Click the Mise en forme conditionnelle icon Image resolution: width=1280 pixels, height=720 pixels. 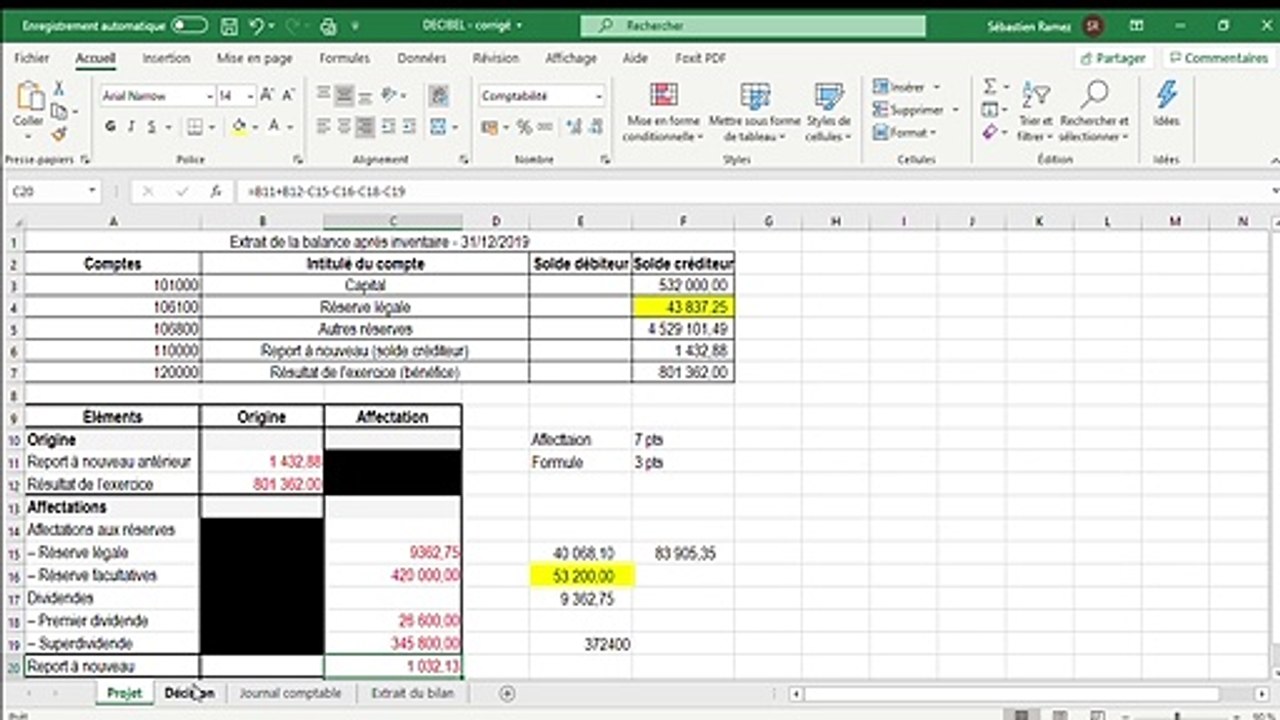(x=663, y=96)
